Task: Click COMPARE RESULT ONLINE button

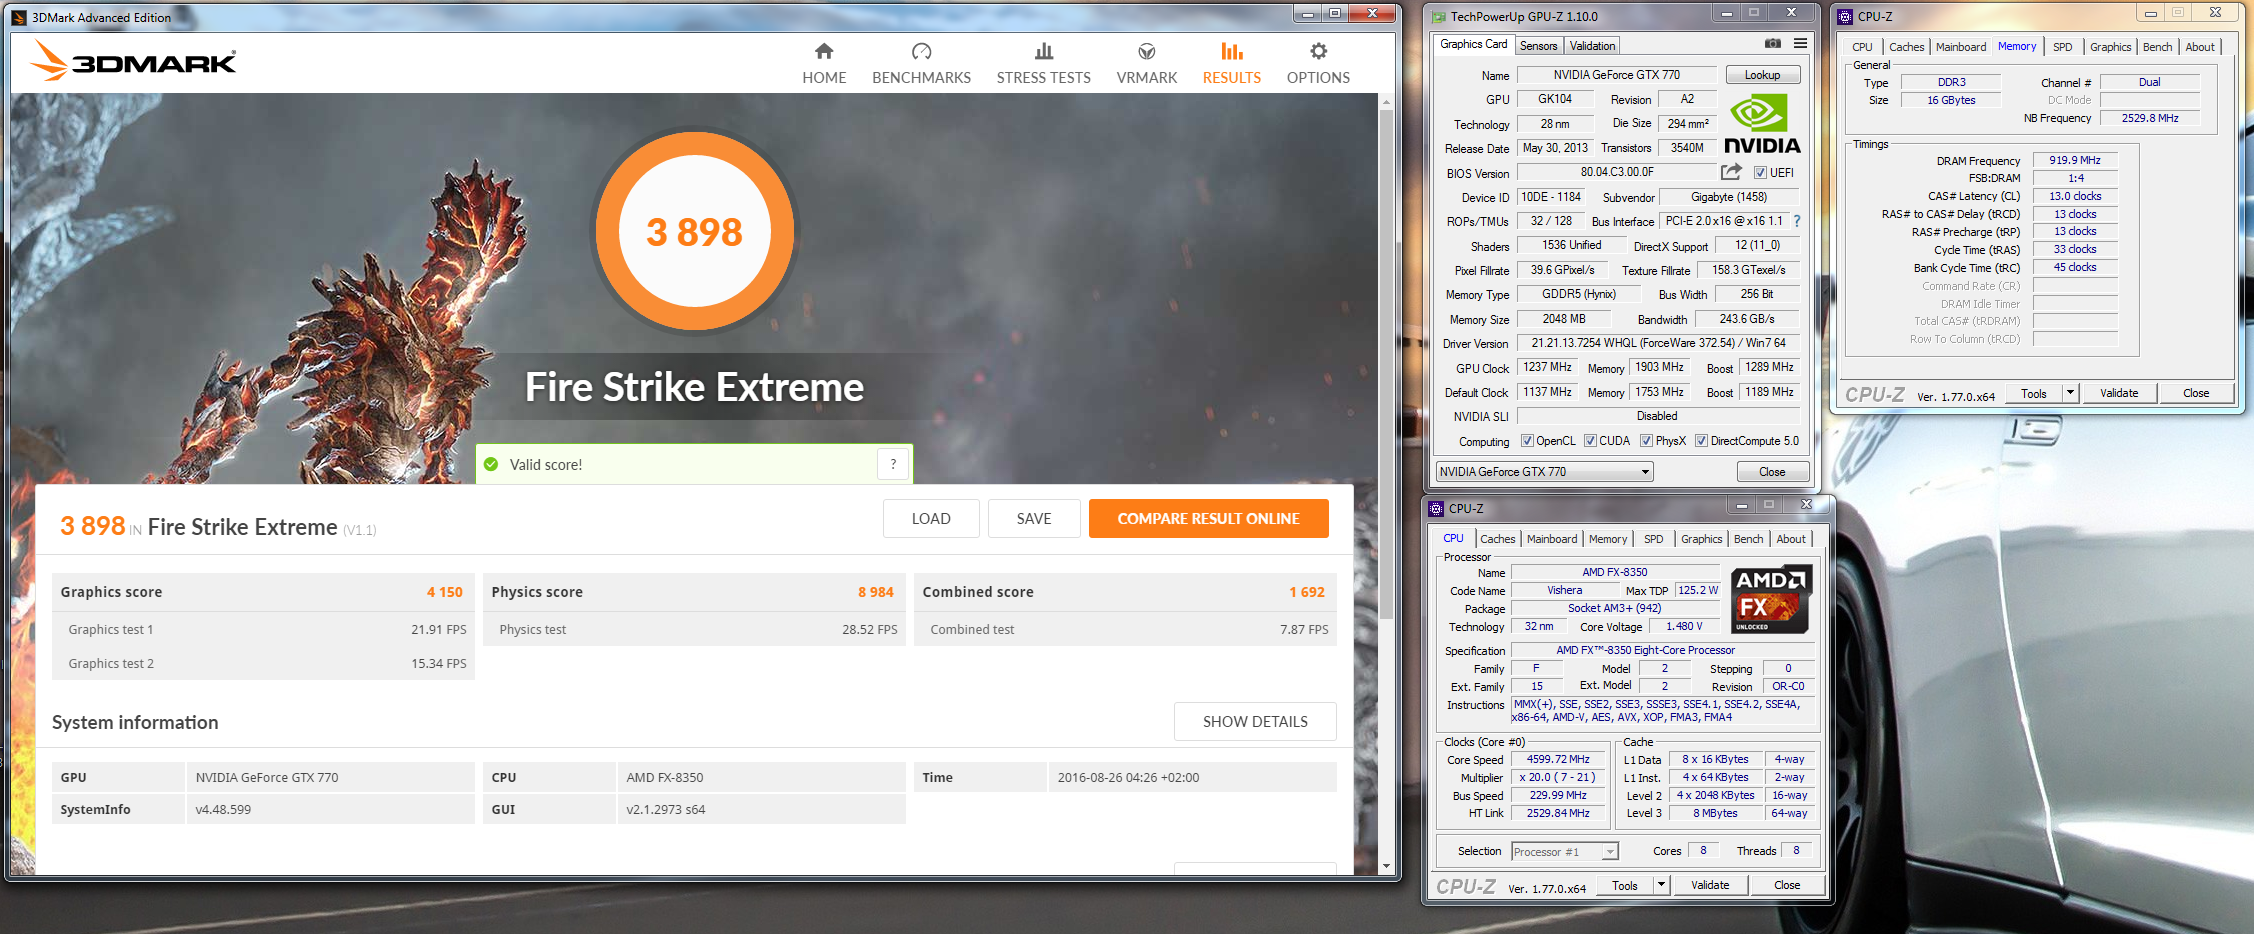Action: click(1209, 518)
